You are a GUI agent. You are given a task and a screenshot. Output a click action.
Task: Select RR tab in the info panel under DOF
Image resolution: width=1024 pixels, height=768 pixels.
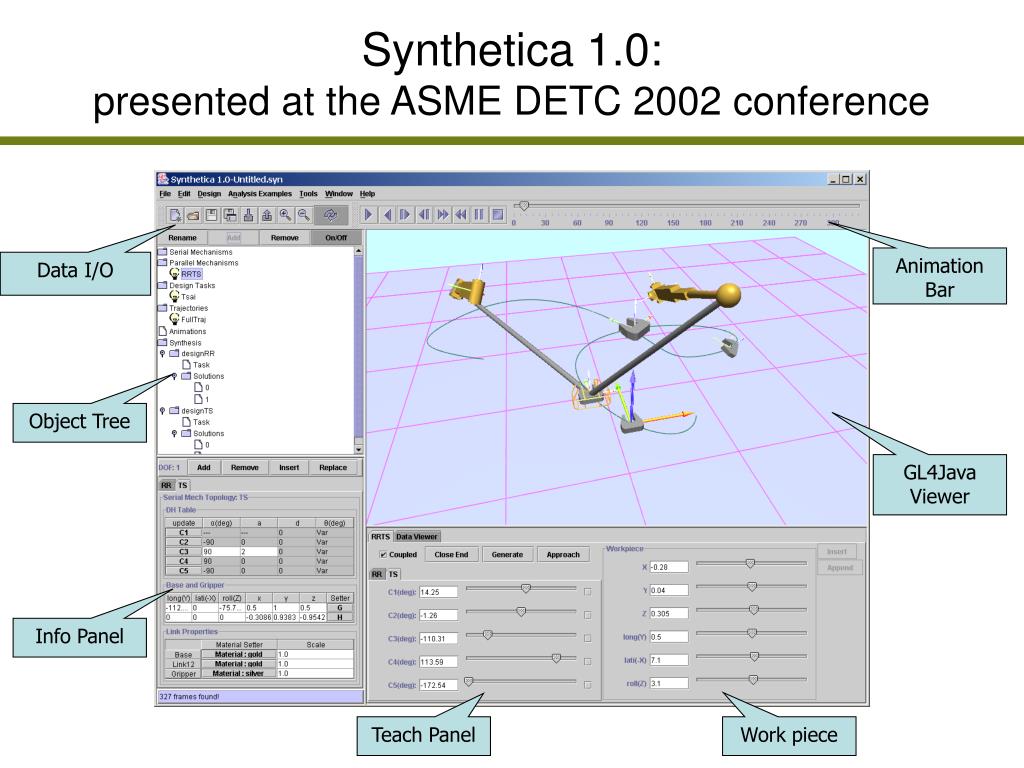pos(167,485)
